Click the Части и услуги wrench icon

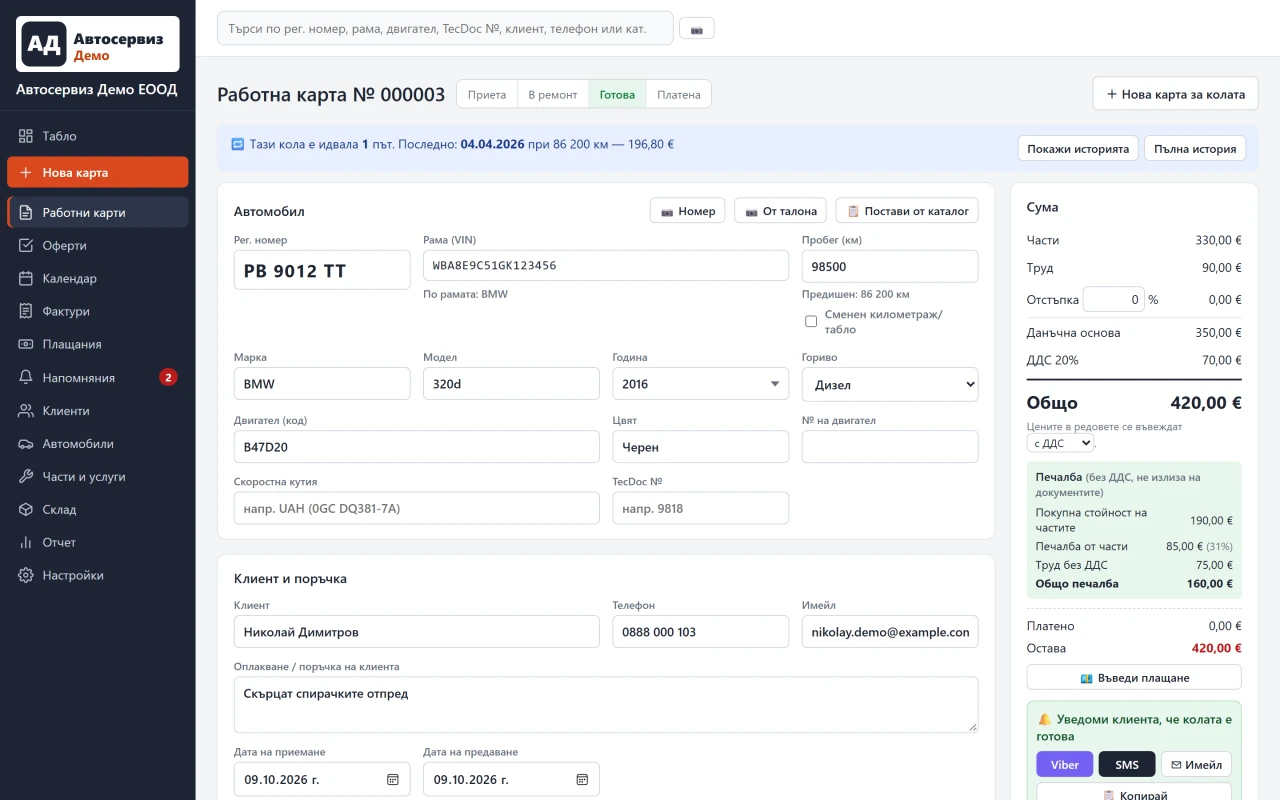[x=26, y=477]
